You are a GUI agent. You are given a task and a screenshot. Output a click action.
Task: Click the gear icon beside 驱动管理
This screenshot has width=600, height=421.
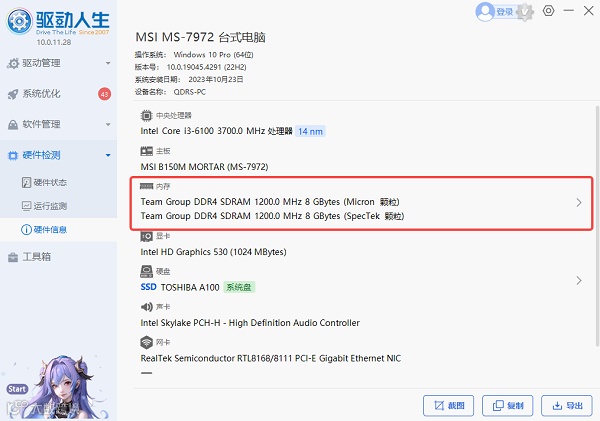[x=13, y=64]
